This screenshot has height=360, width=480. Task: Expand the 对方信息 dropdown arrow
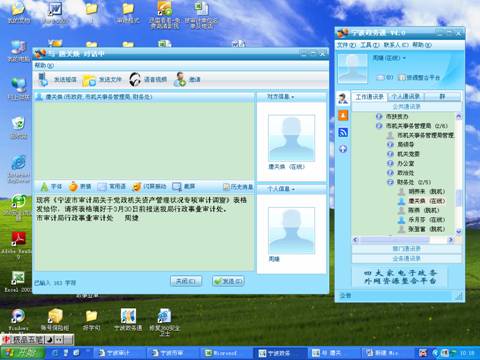(x=293, y=97)
